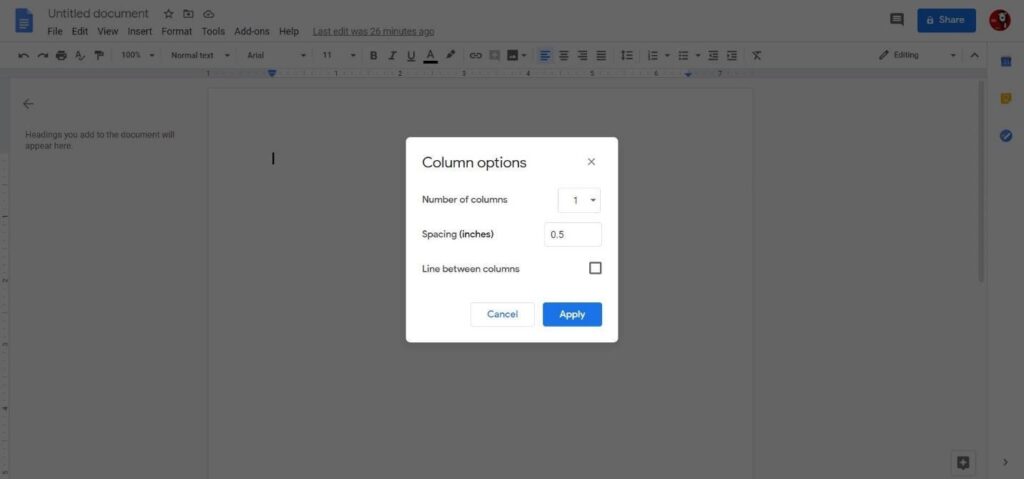The height and width of the screenshot is (479, 1024).
Task: Center align text
Action: click(x=564, y=56)
